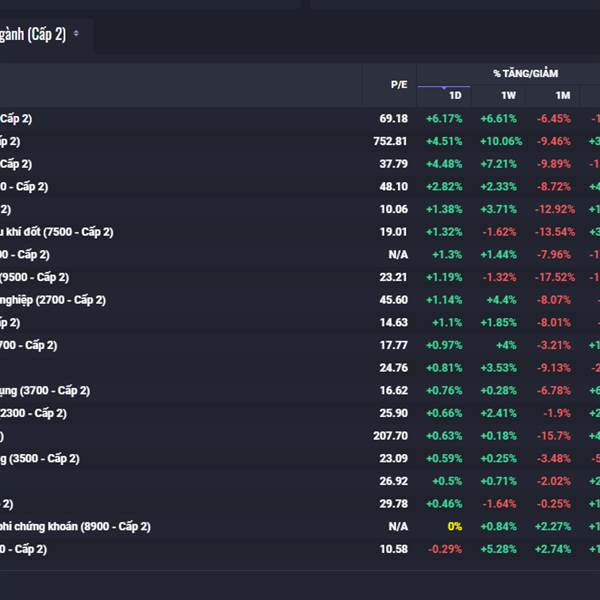Click the red -0.29% 1D value
Screen dimensions: 600x600
(445, 549)
